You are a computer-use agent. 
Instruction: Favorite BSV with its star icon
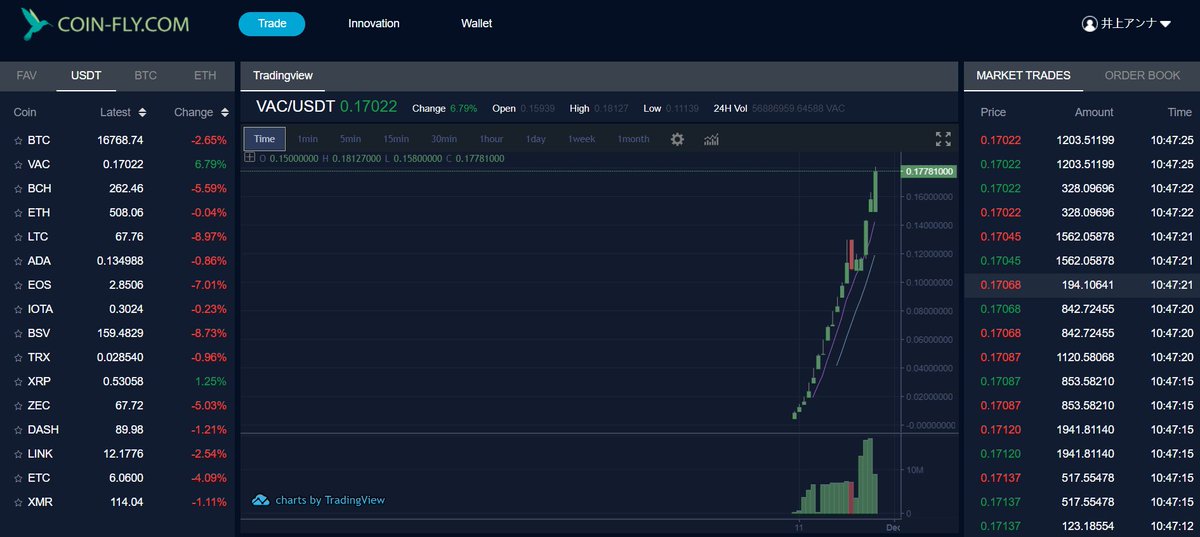click(x=18, y=333)
